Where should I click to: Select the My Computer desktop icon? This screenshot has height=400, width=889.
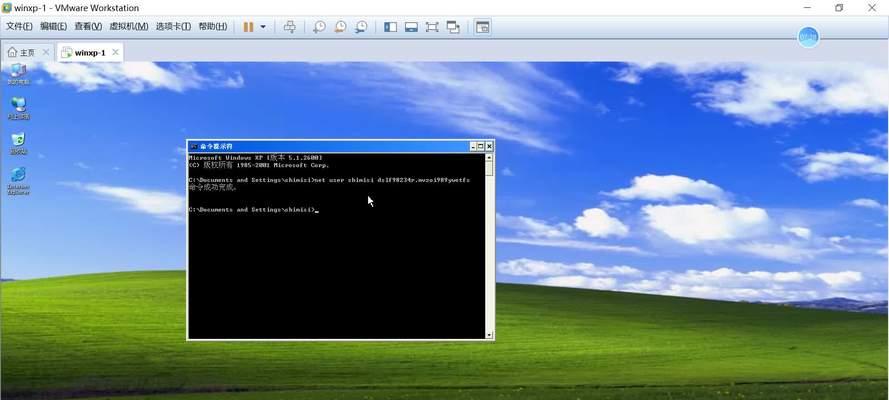click(x=18, y=74)
